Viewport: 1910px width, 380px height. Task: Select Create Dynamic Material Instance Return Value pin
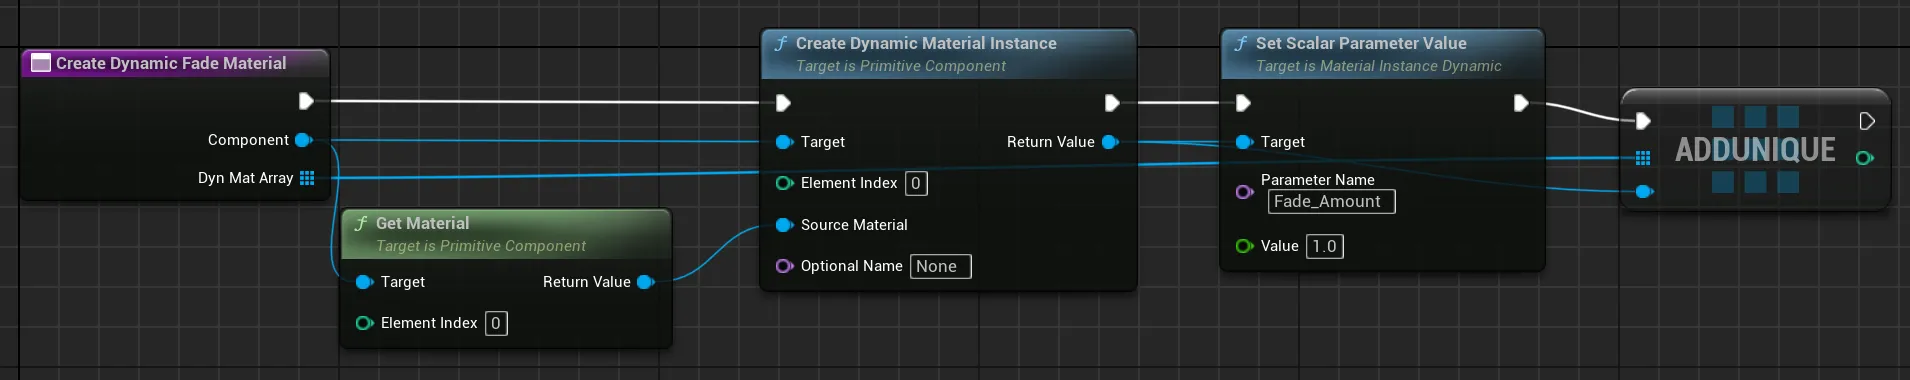click(x=1109, y=142)
